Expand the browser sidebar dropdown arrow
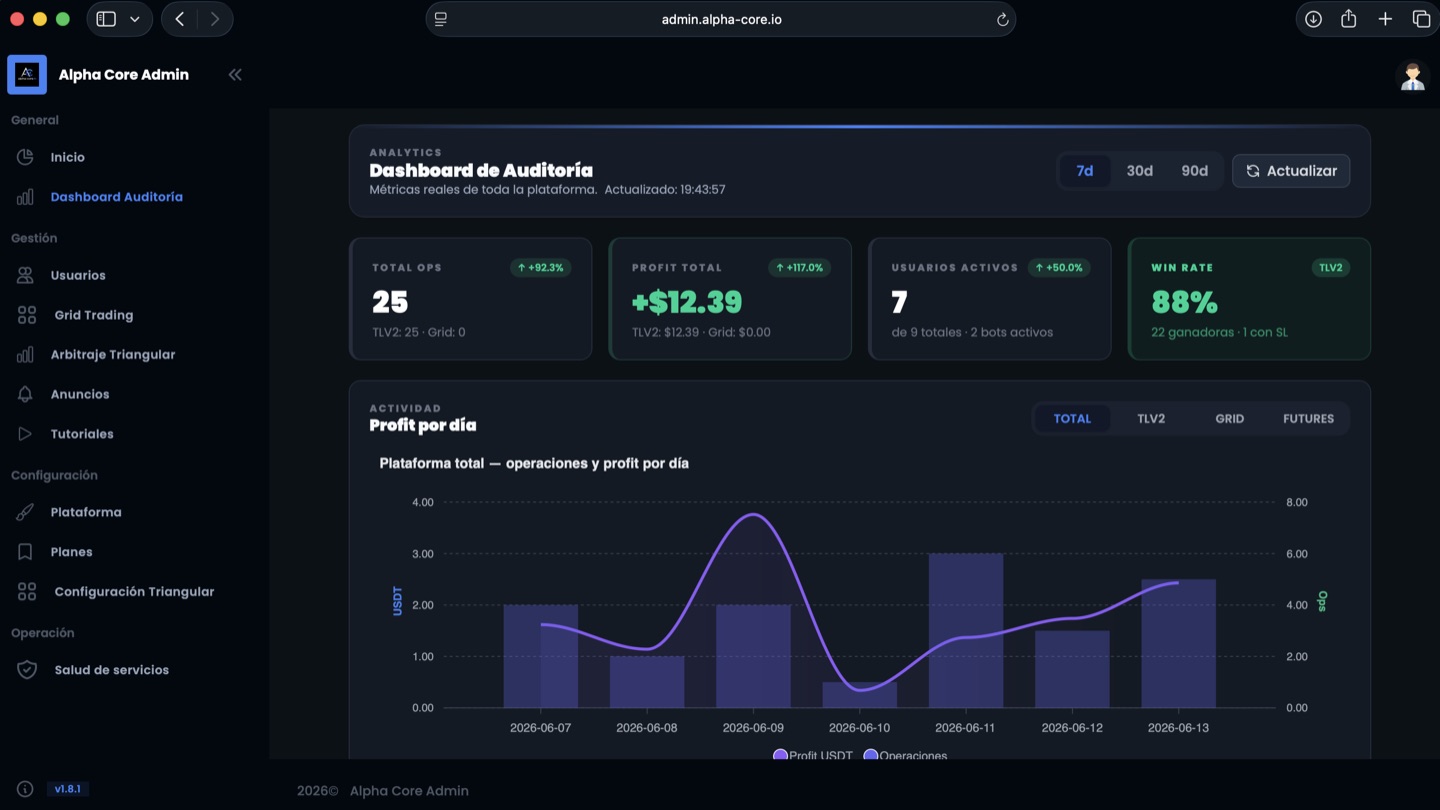This screenshot has width=1440, height=810. click(135, 19)
